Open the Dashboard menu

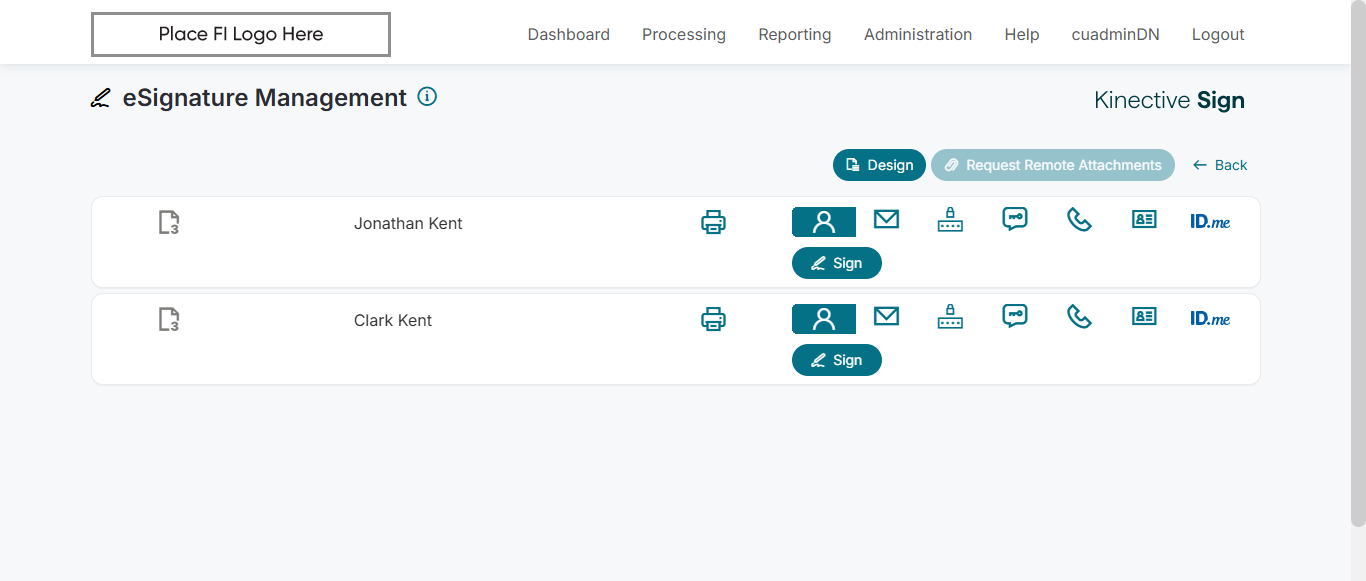[x=569, y=34]
